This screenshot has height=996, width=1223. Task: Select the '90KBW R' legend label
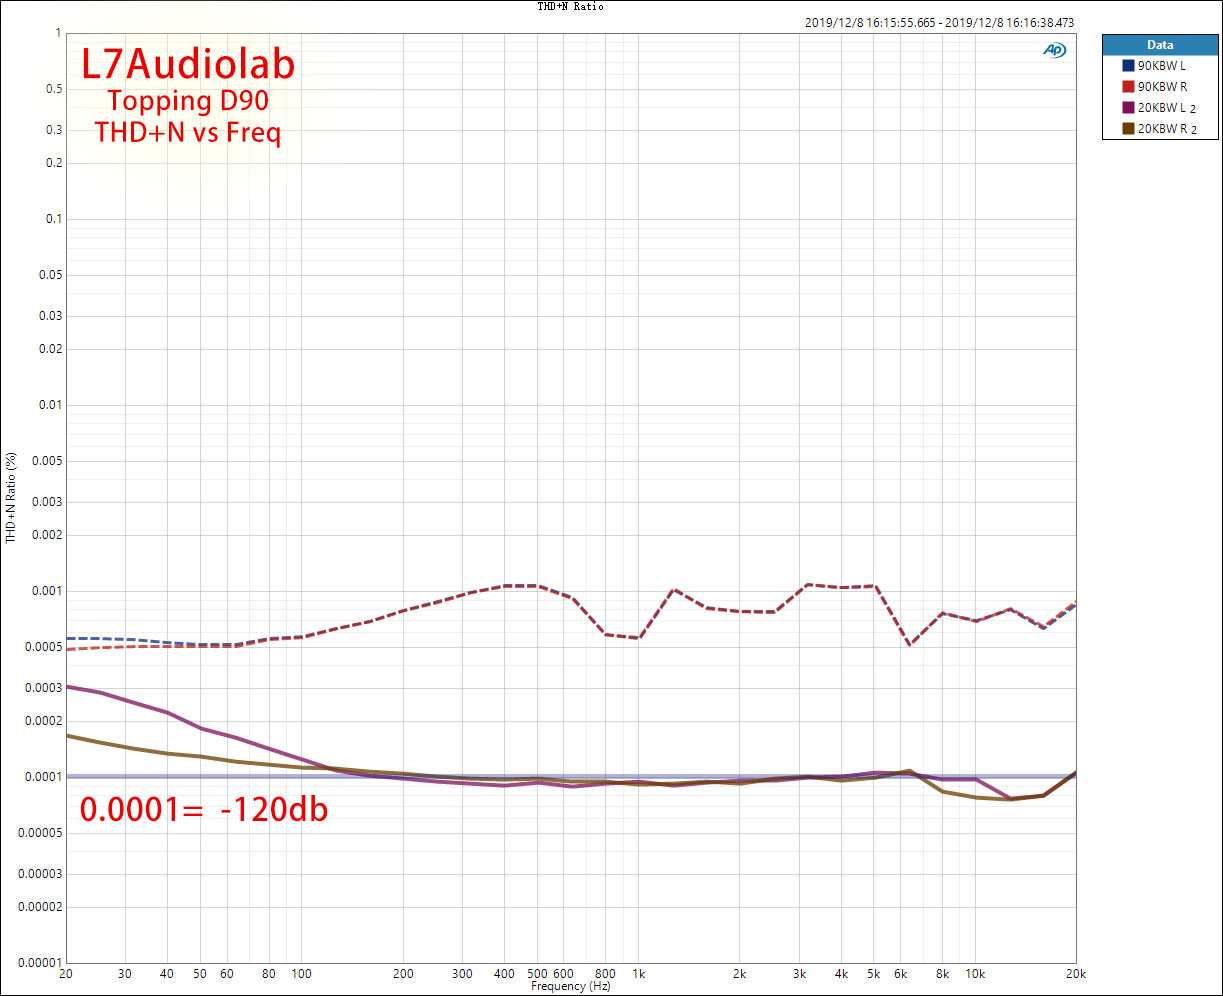[x=1162, y=87]
